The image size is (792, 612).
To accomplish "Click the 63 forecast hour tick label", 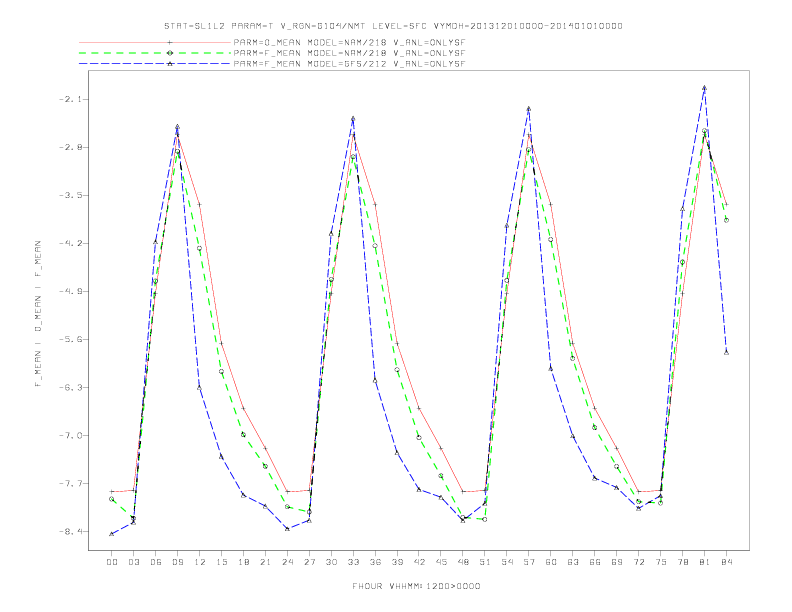I will (x=573, y=562).
